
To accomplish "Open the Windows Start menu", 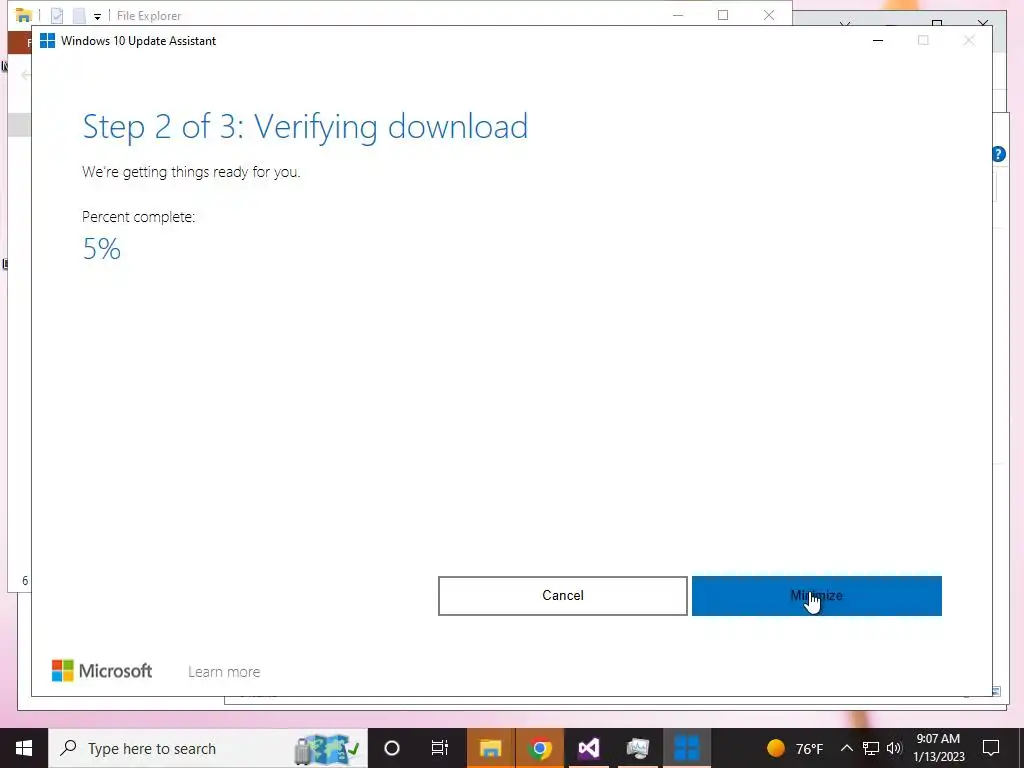I will tap(24, 748).
